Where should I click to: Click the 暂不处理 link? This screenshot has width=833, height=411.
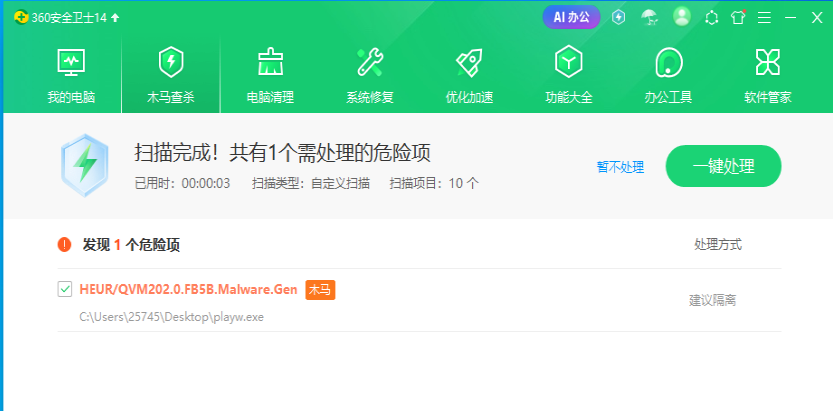click(620, 167)
